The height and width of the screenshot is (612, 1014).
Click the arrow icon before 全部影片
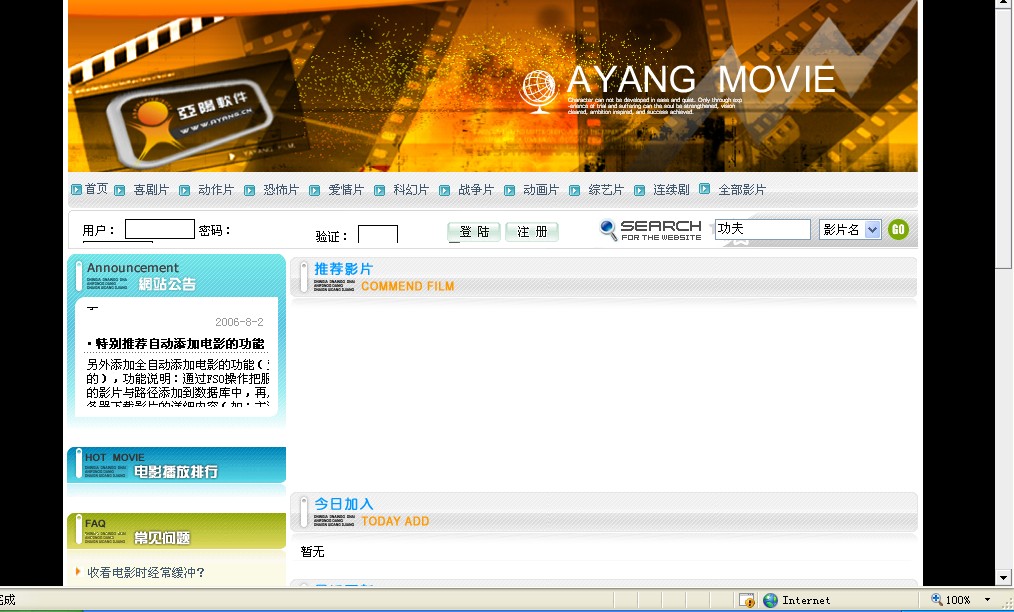705,189
